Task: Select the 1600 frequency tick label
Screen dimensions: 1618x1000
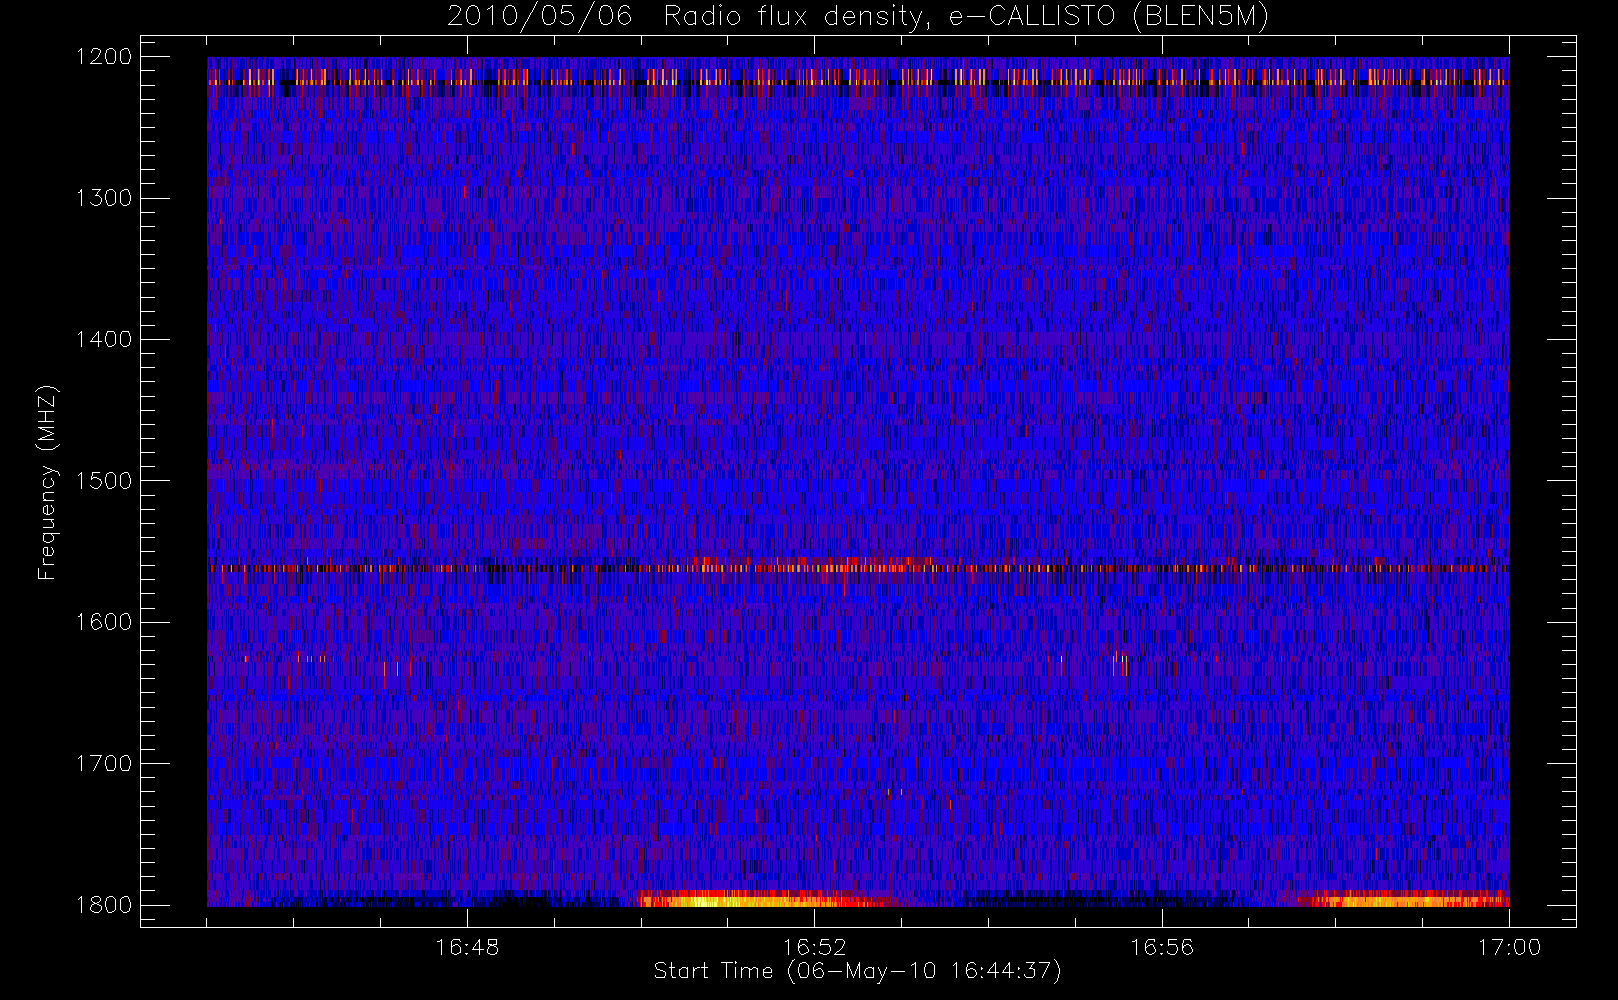Action: pyautogui.click(x=104, y=622)
